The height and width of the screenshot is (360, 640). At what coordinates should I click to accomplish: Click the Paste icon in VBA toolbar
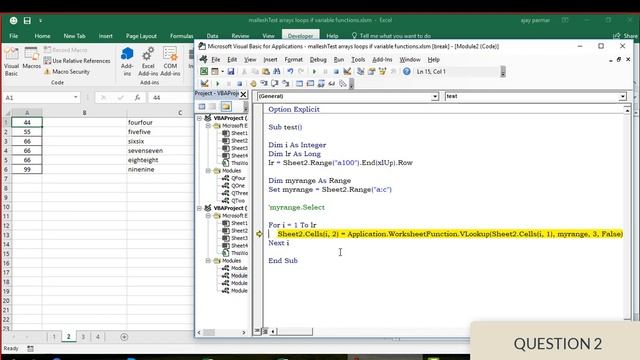265,71
